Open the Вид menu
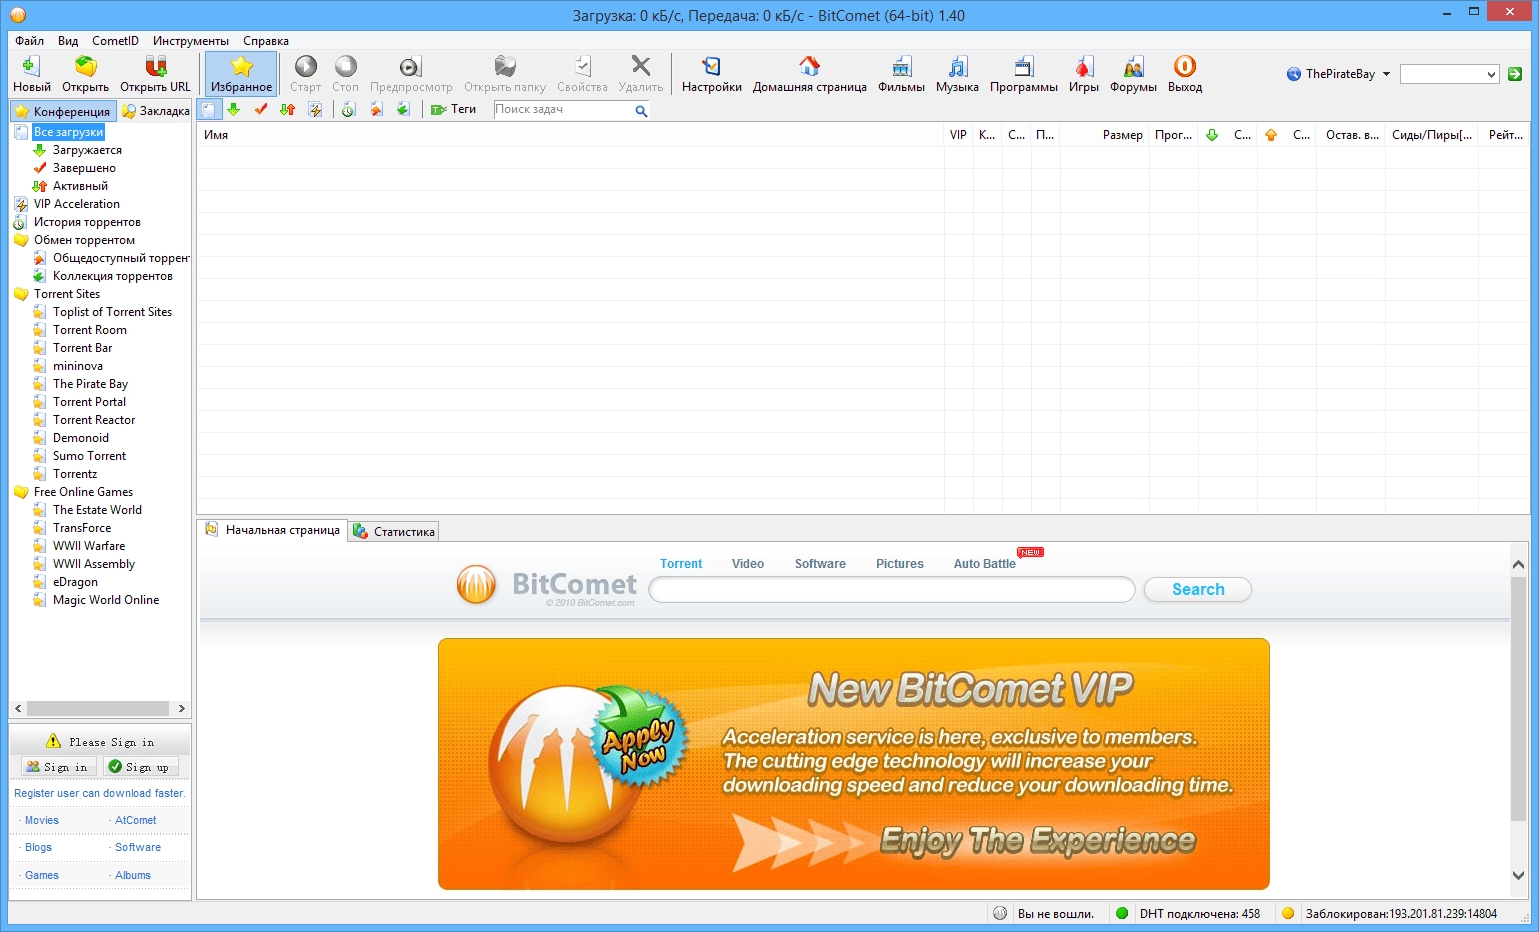 pos(68,41)
